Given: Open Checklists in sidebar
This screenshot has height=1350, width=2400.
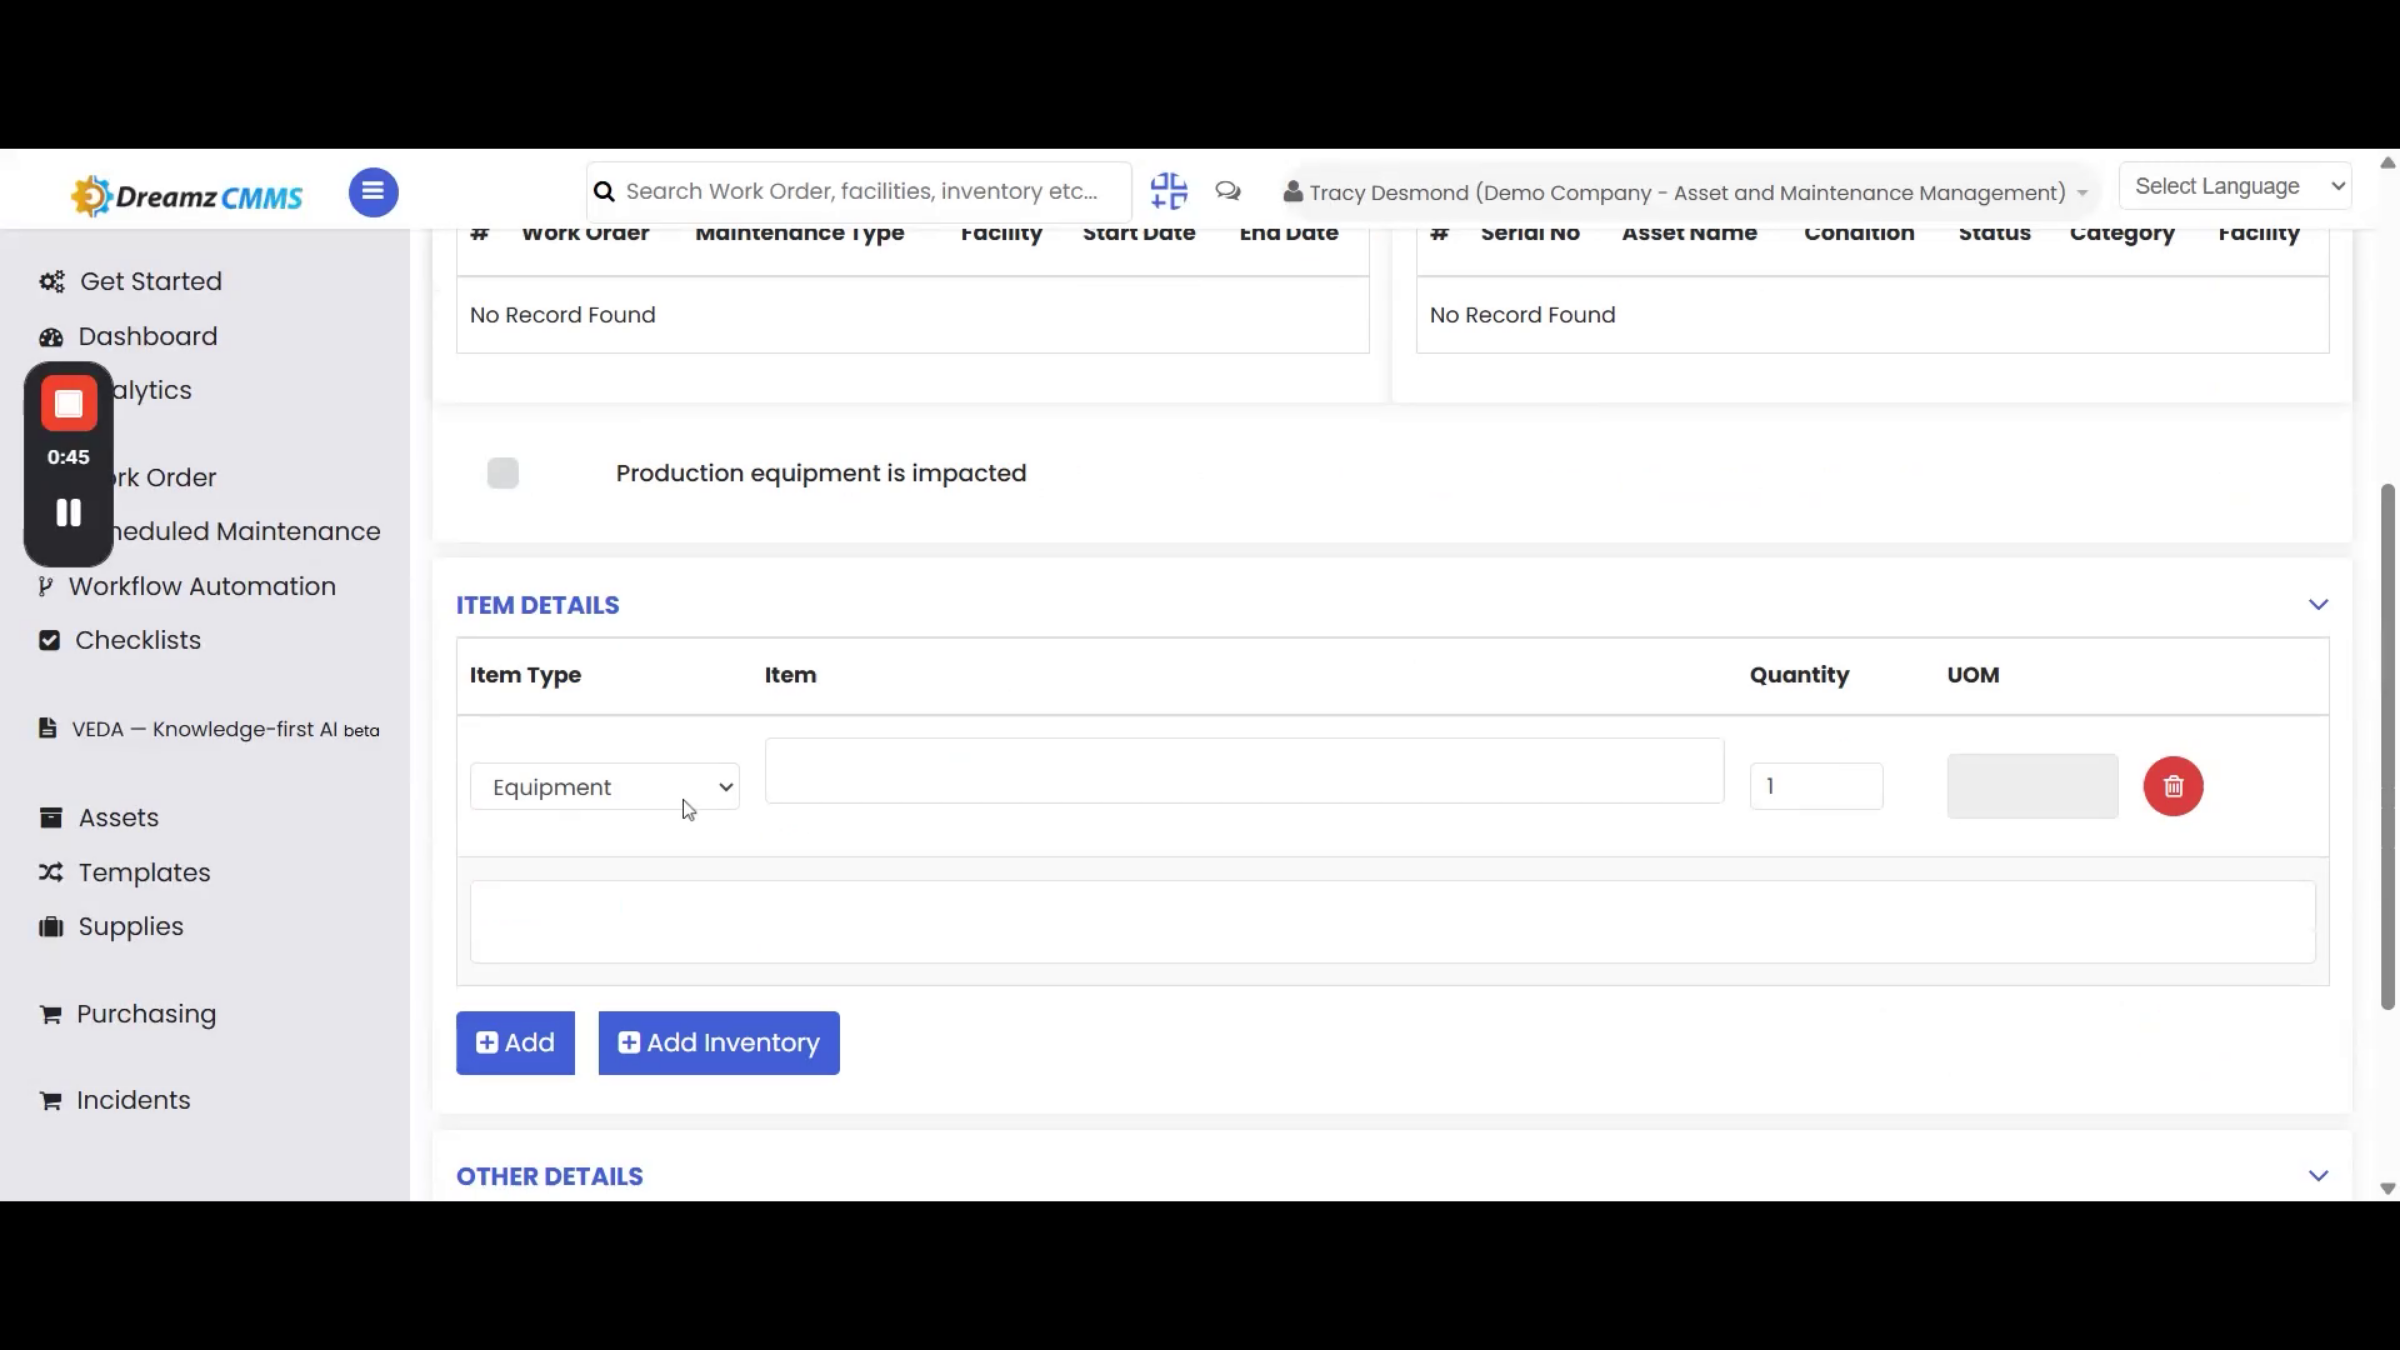Looking at the screenshot, I should tap(138, 640).
